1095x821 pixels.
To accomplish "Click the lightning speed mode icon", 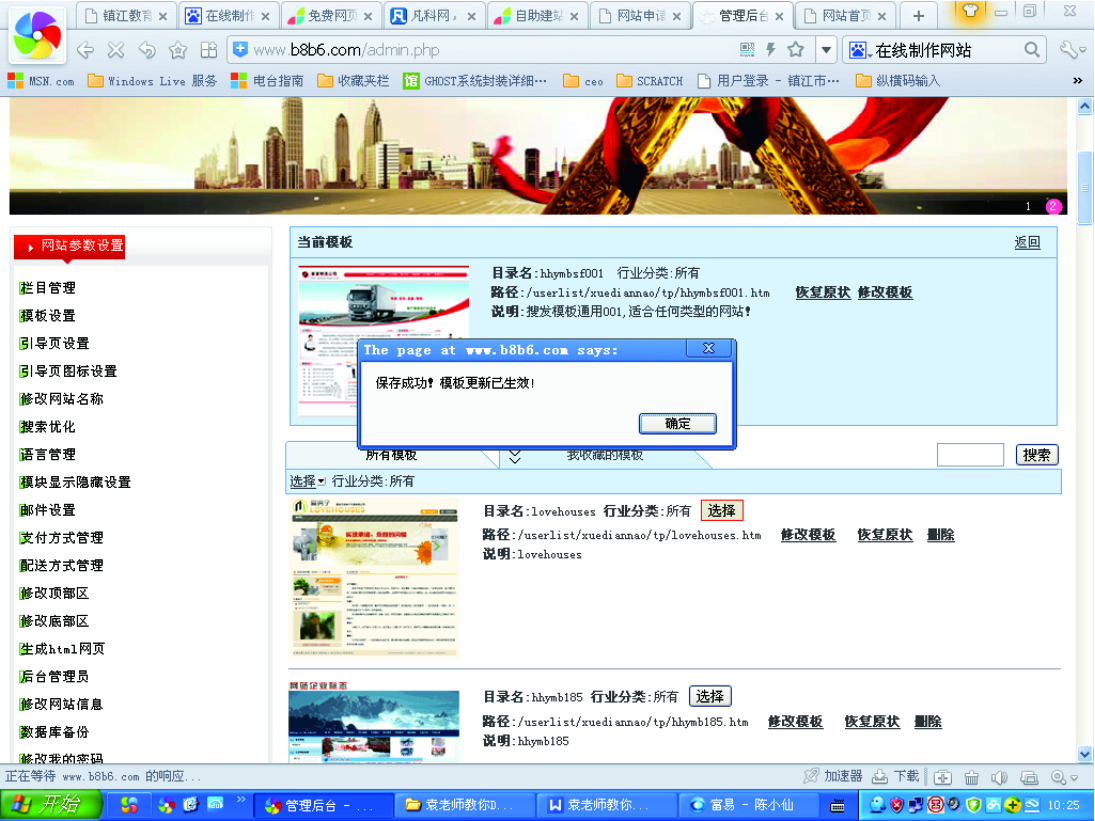I will [x=771, y=50].
